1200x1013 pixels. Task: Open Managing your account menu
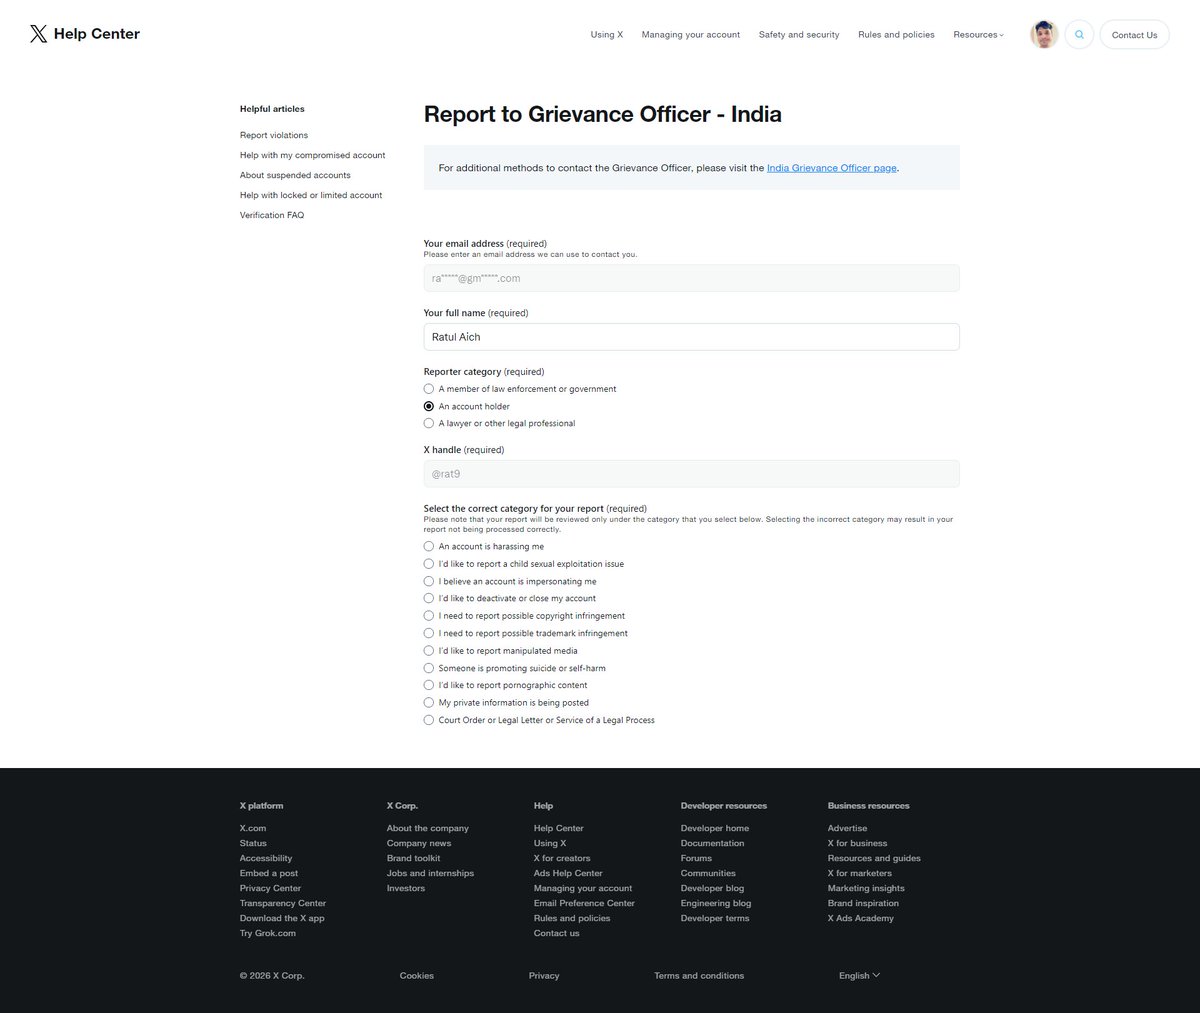tap(691, 35)
